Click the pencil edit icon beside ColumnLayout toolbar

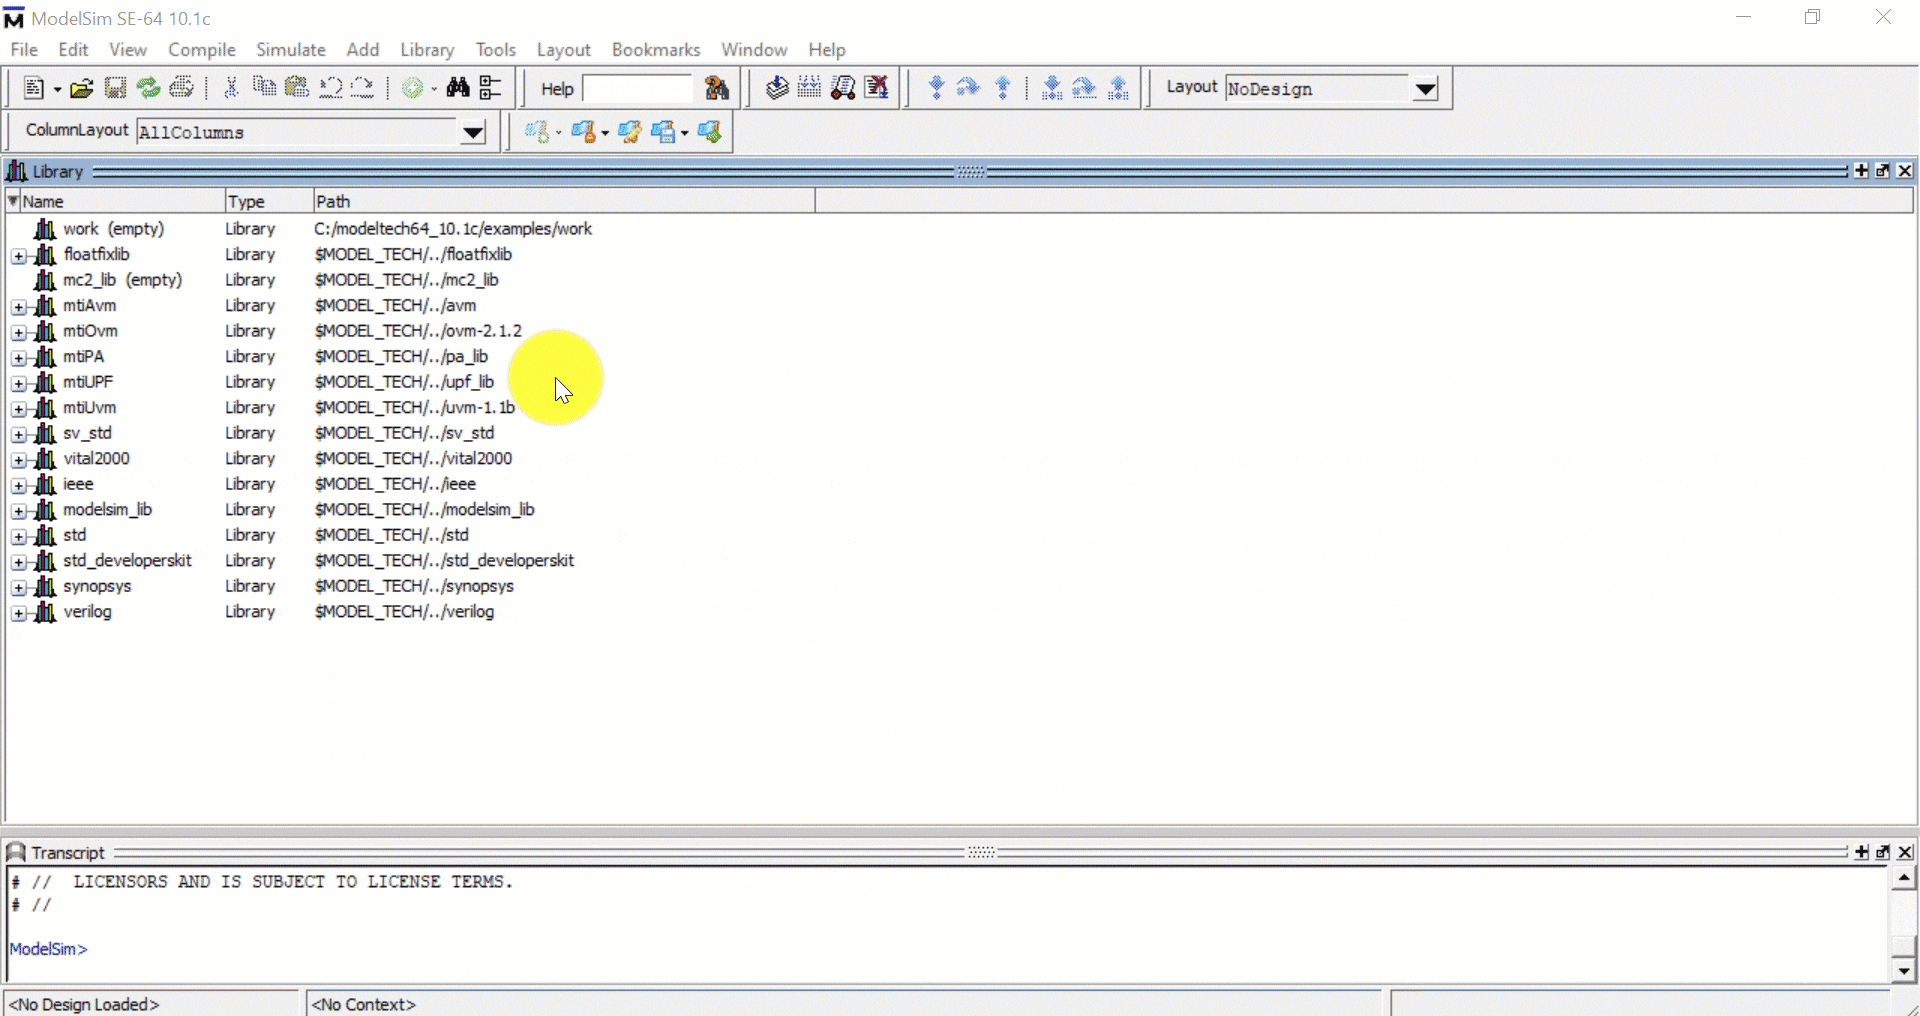[629, 131]
